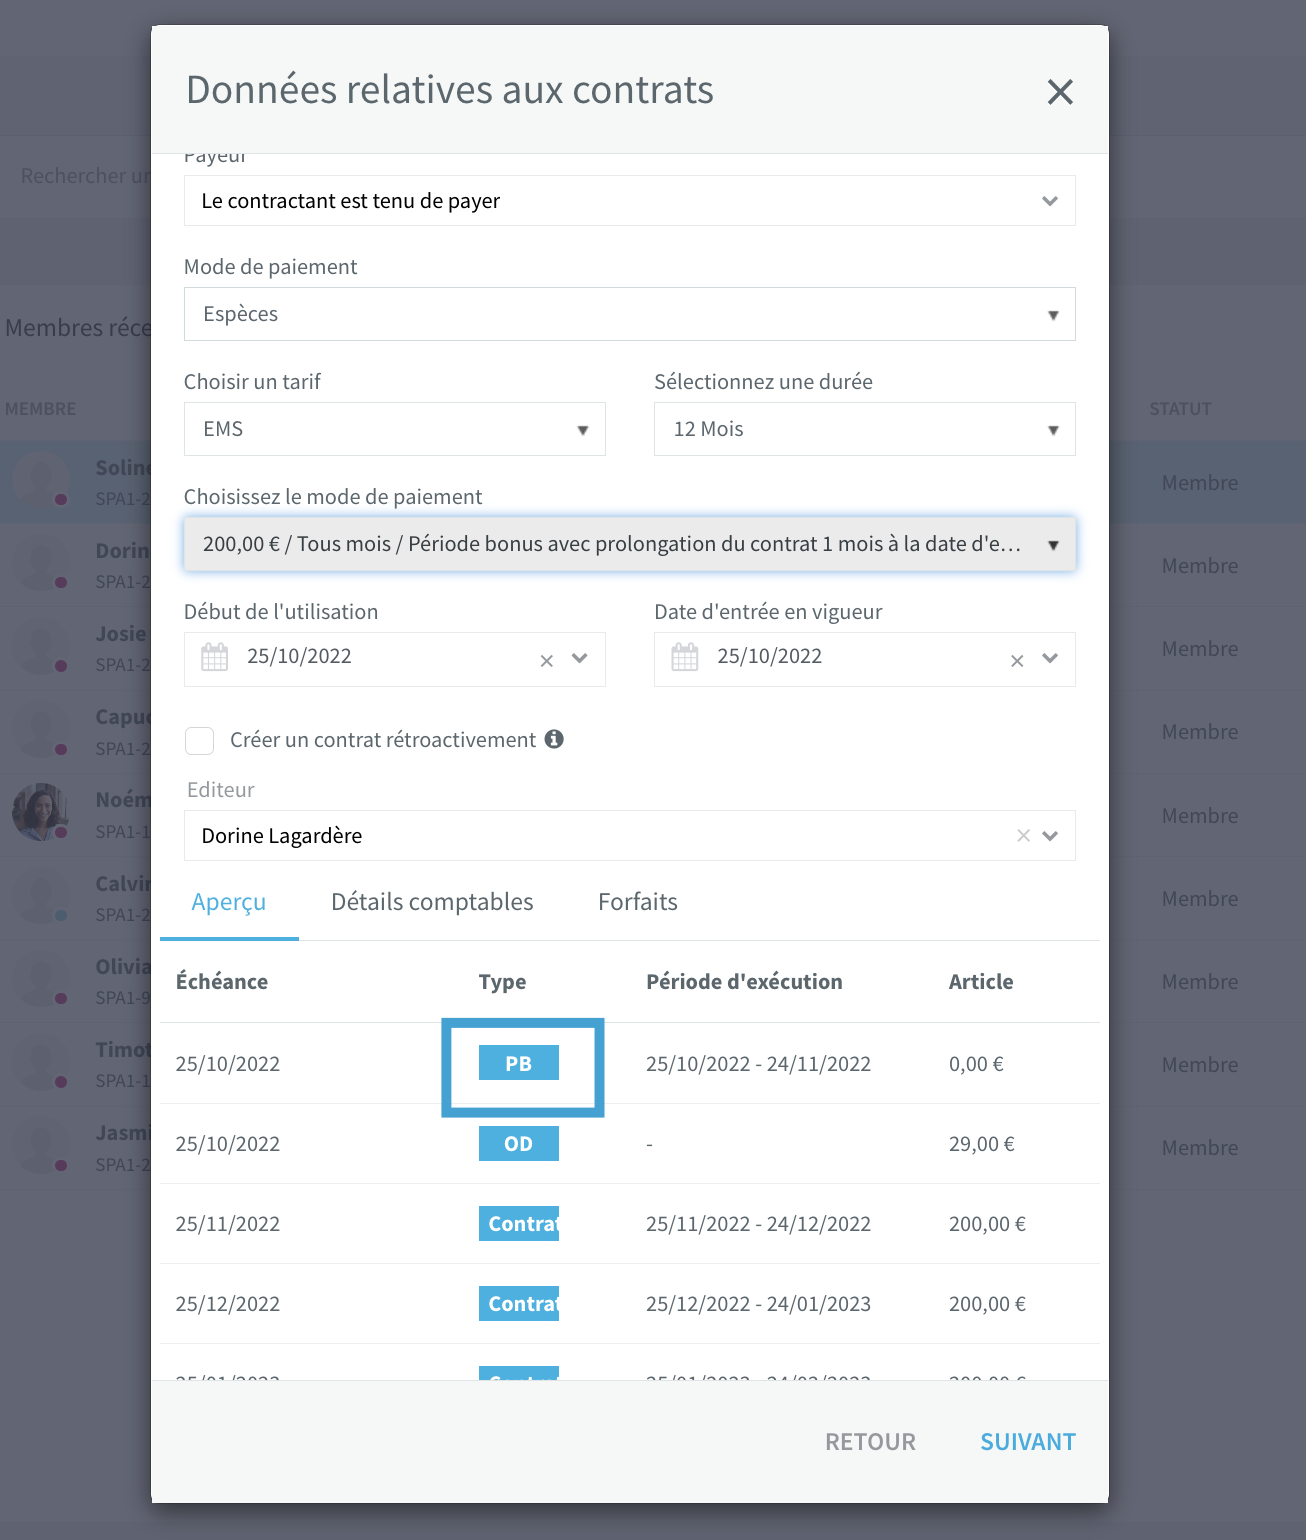Switch to the Détails comptables tab
The width and height of the screenshot is (1306, 1540).
tap(432, 902)
